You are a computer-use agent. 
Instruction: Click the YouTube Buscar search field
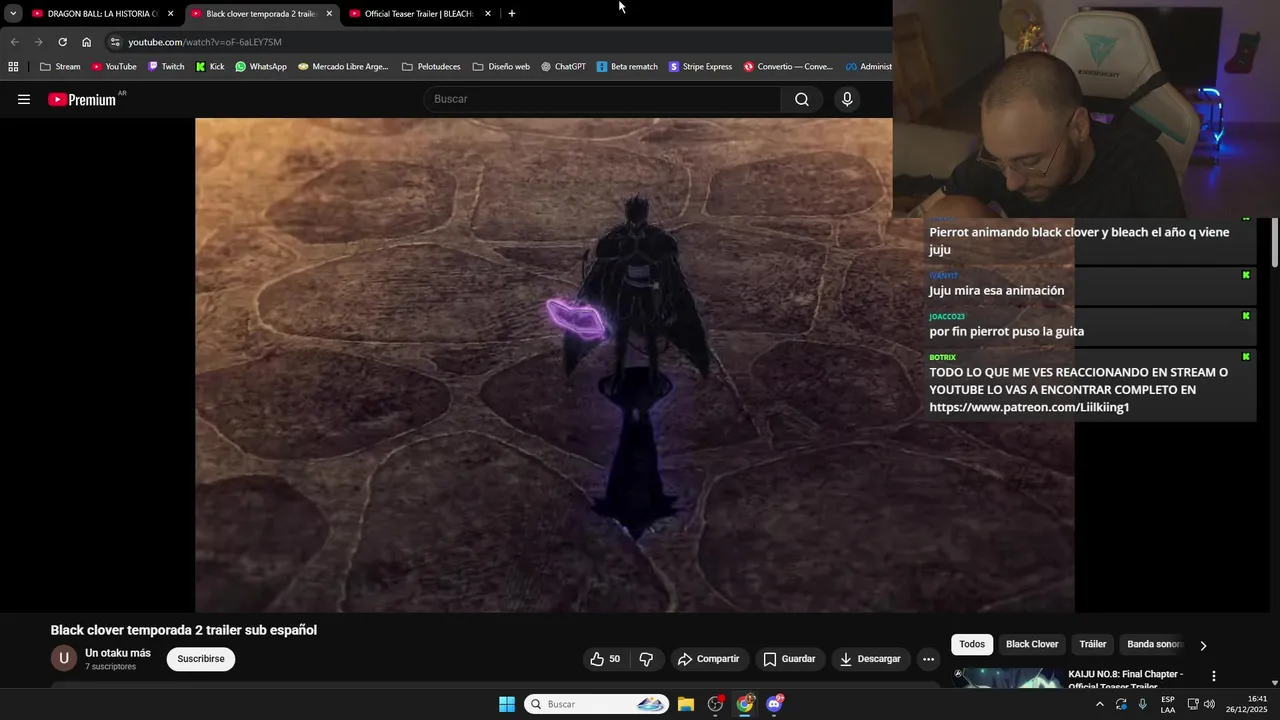[x=603, y=99]
